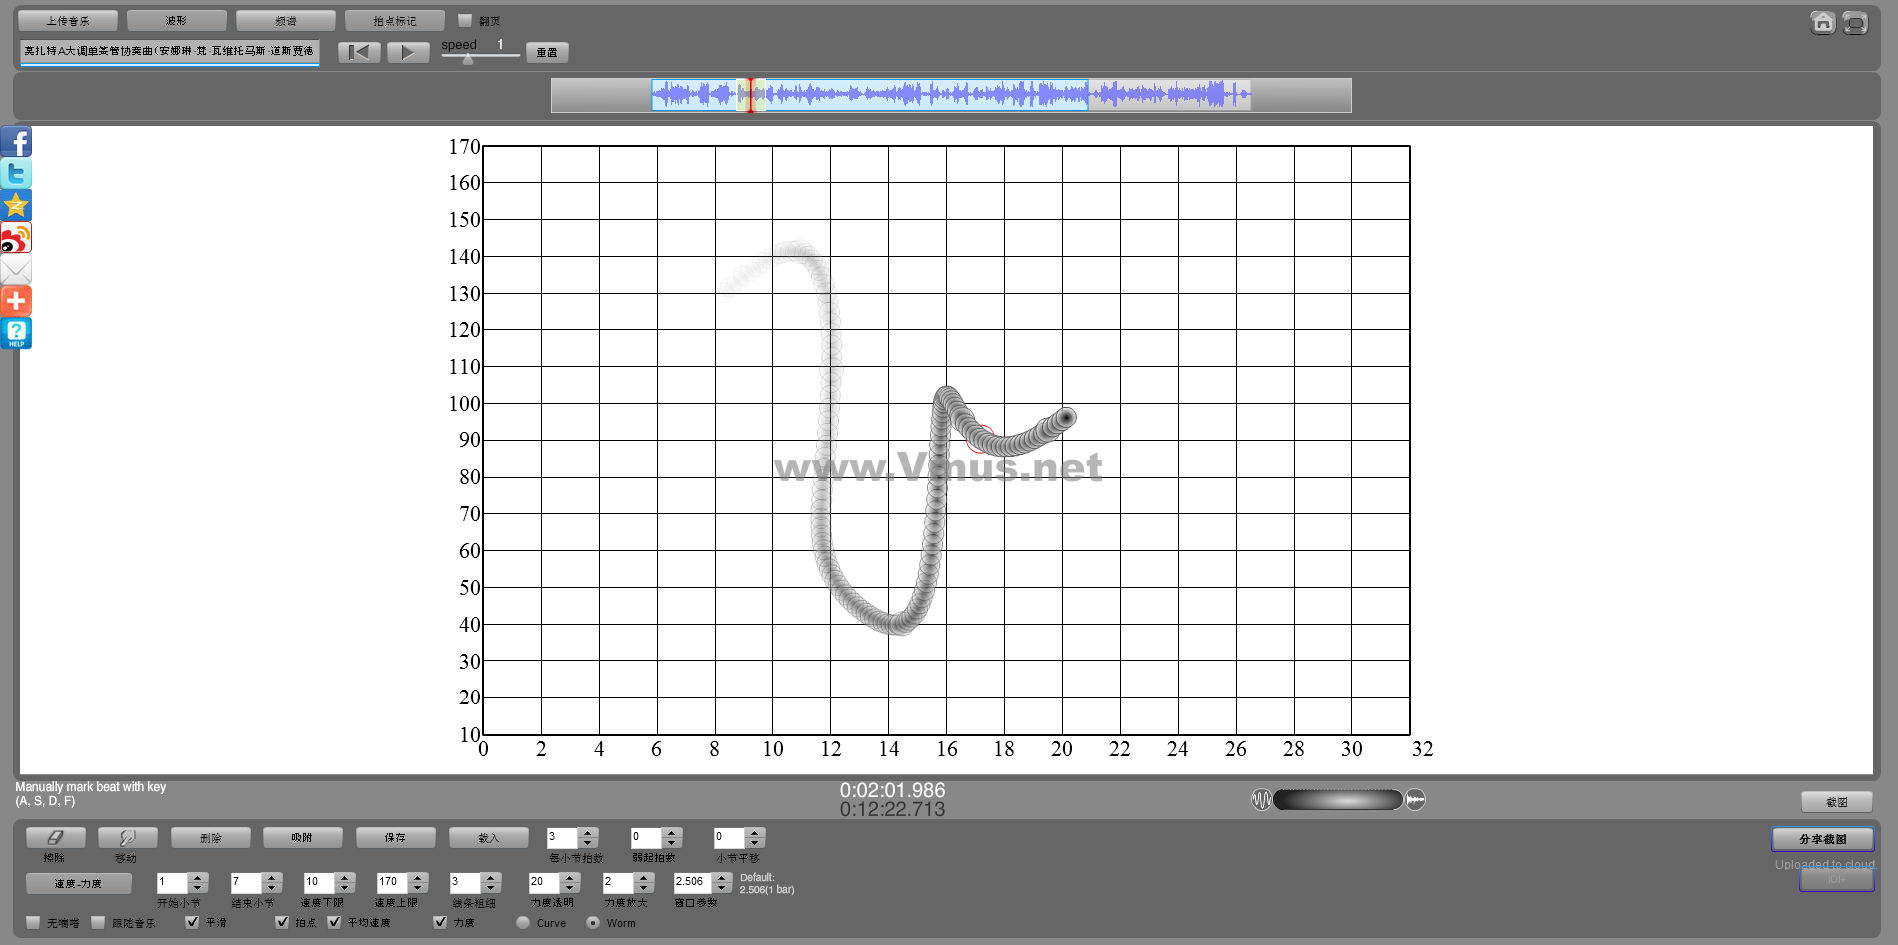Increase 每小节拍数 with up arrow
Image resolution: width=1898 pixels, height=945 pixels.
[x=588, y=832]
